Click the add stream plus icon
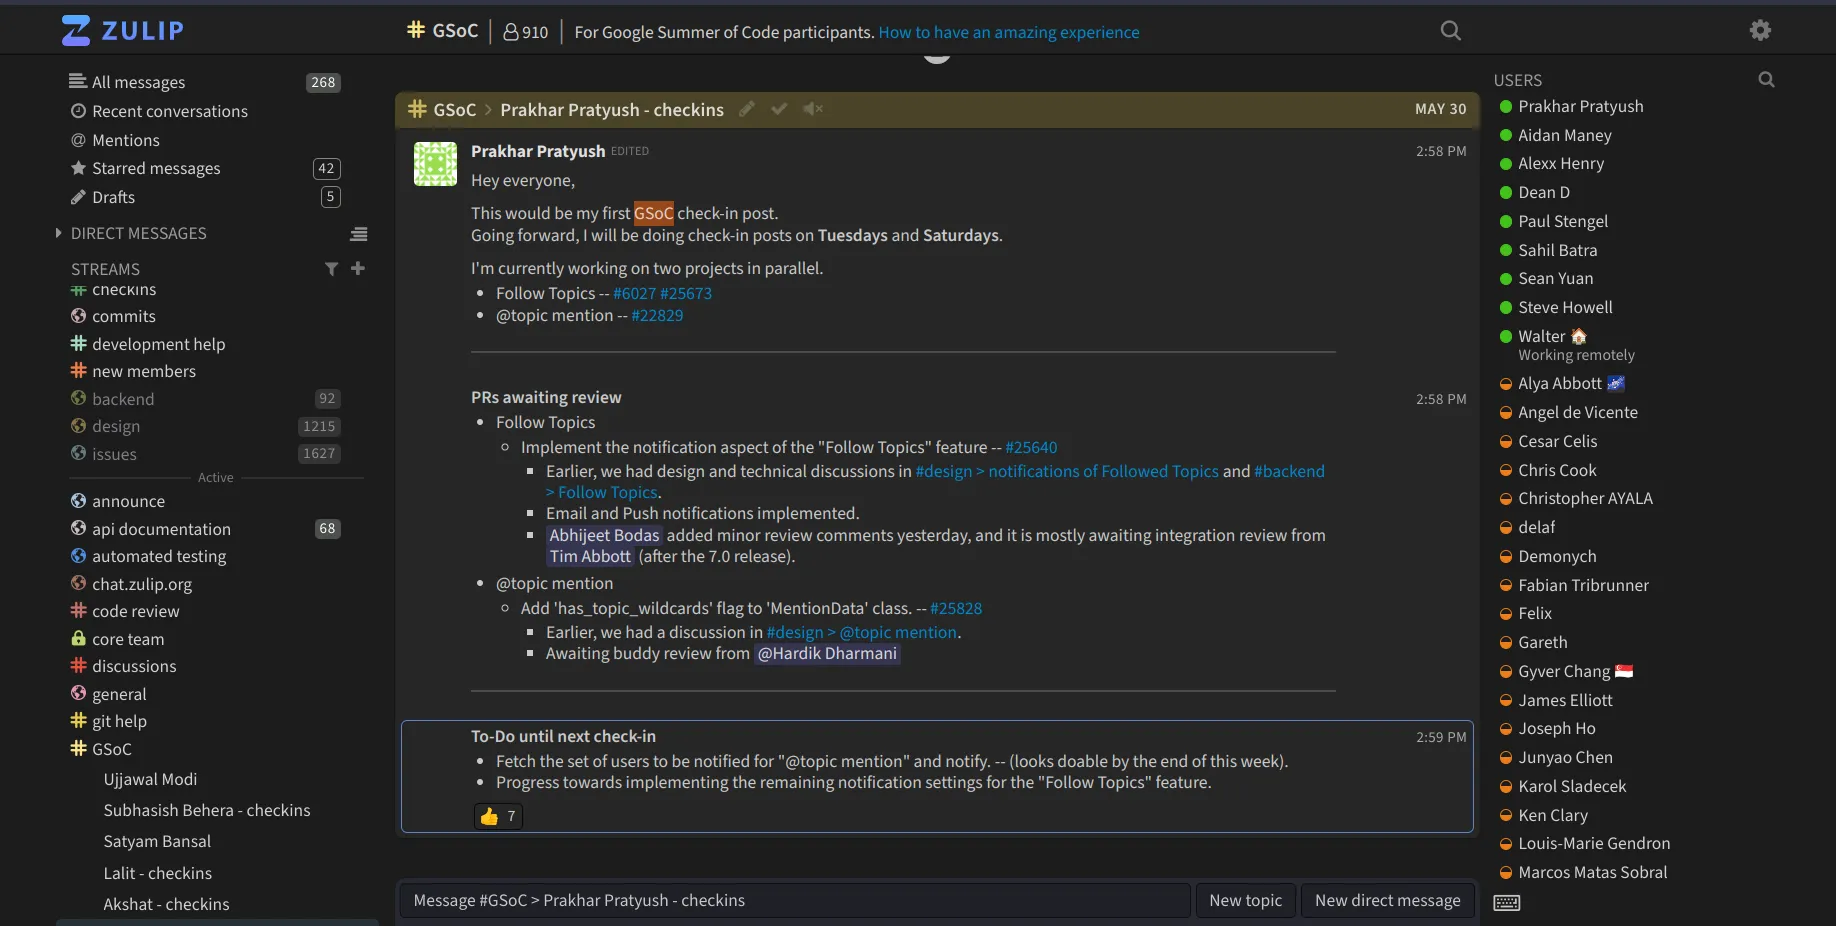The image size is (1836, 926). tap(358, 269)
